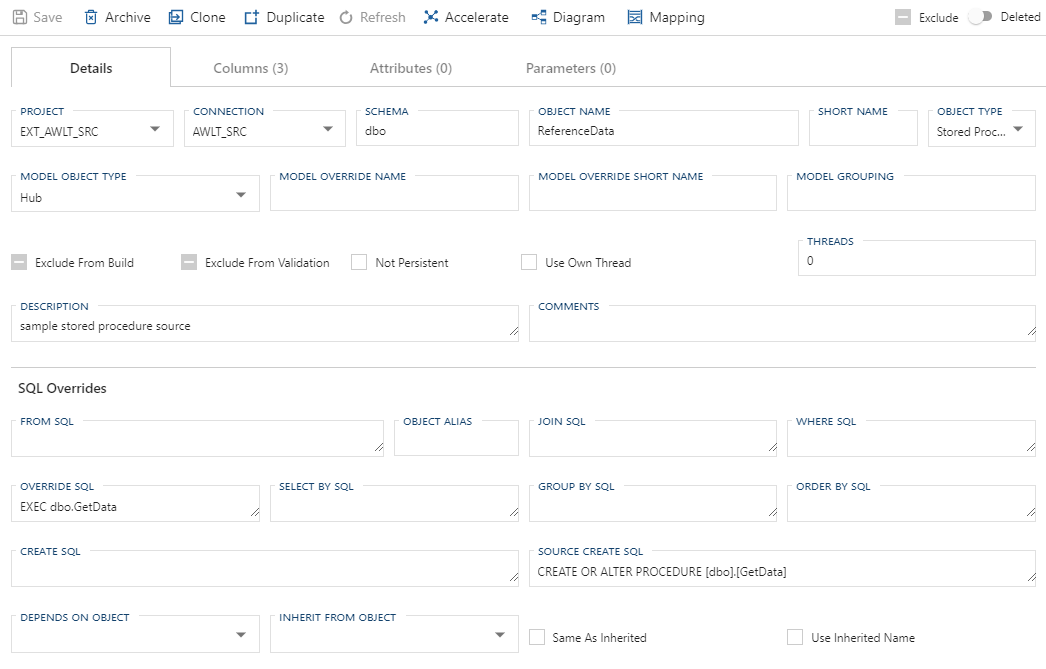Click the Save floppy disk icon
This screenshot has width=1046, height=669.
point(21,17)
